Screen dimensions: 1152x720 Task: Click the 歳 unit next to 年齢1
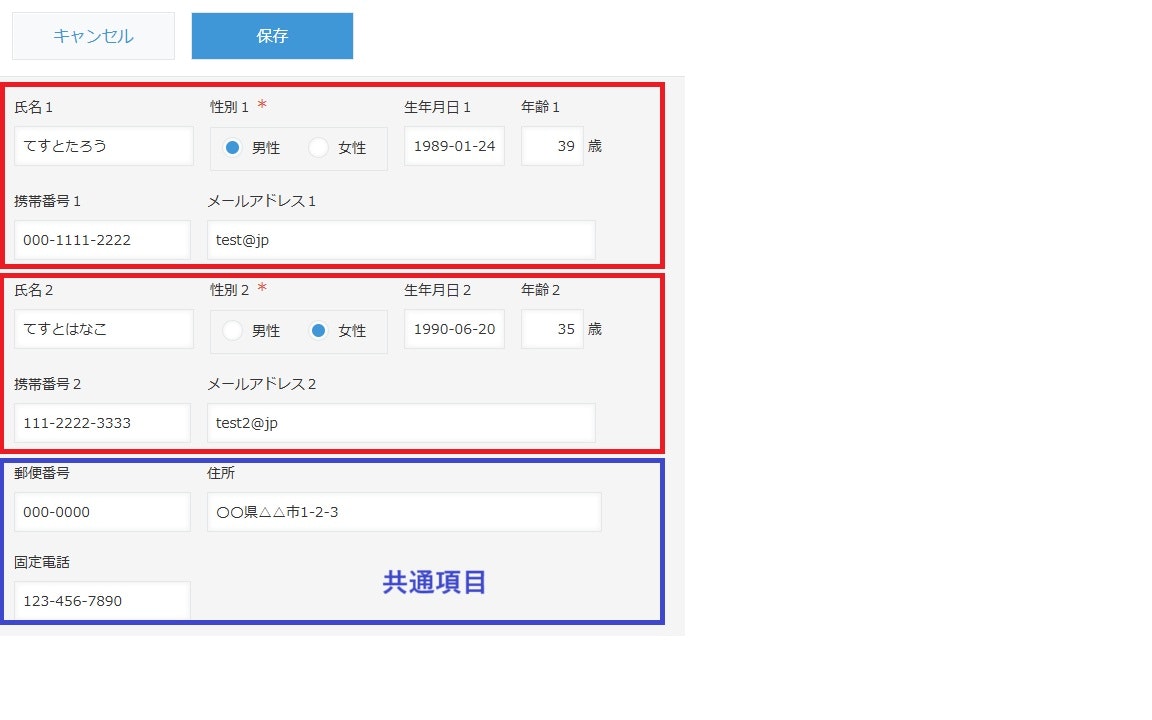pyautogui.click(x=595, y=146)
